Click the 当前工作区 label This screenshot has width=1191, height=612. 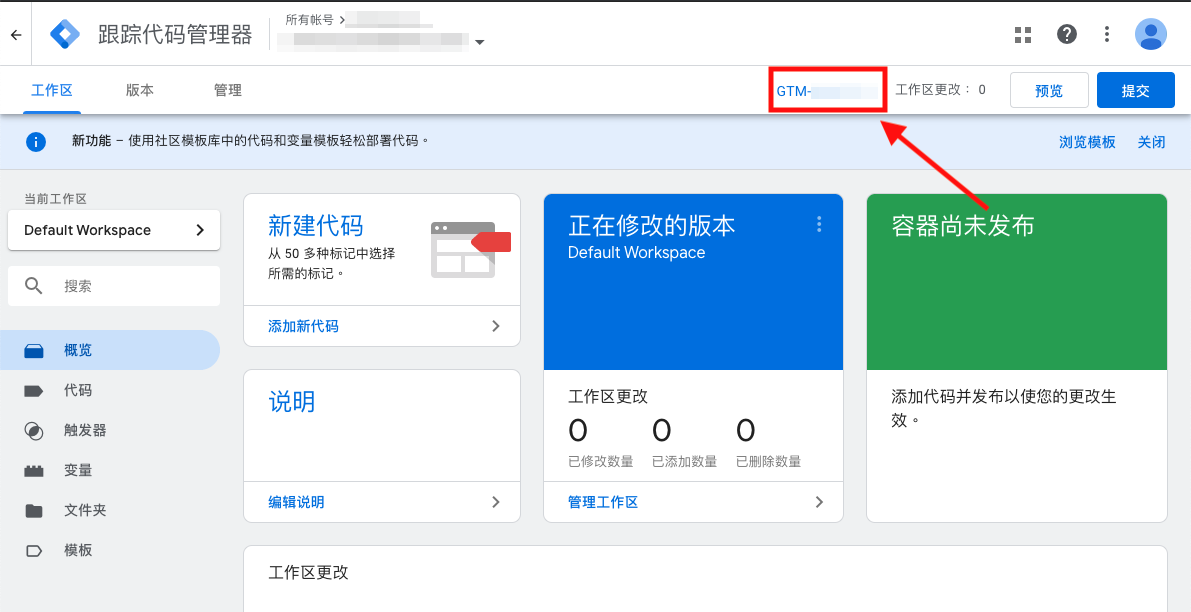pos(55,199)
